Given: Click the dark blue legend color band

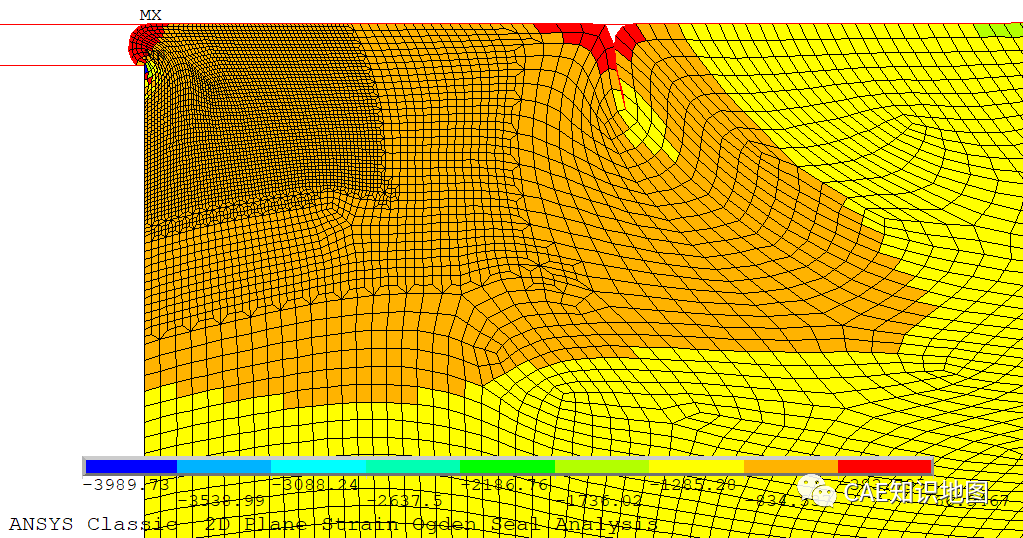Looking at the screenshot, I should click(131, 466).
